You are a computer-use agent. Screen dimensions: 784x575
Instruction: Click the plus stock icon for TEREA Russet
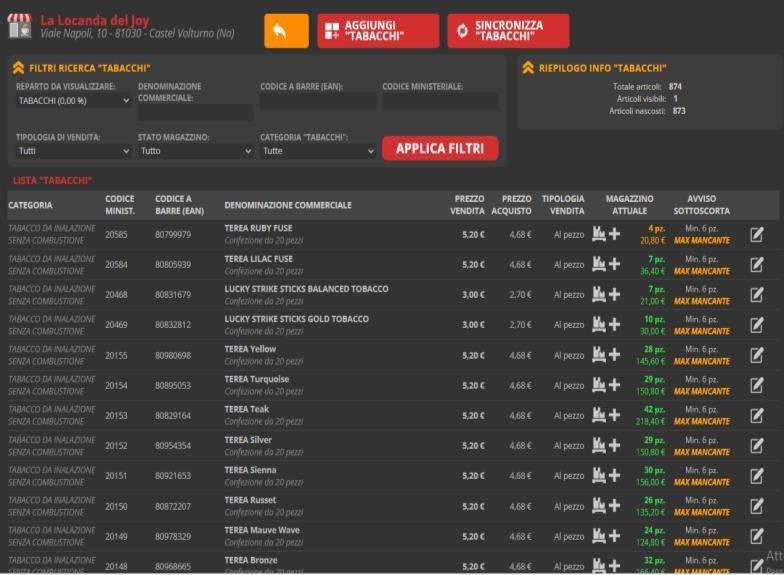614,506
